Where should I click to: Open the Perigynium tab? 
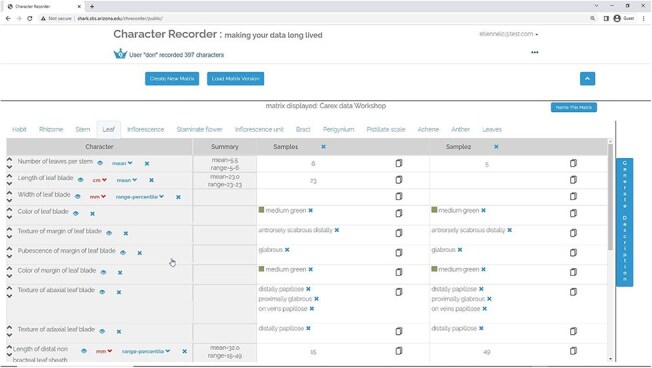point(338,129)
